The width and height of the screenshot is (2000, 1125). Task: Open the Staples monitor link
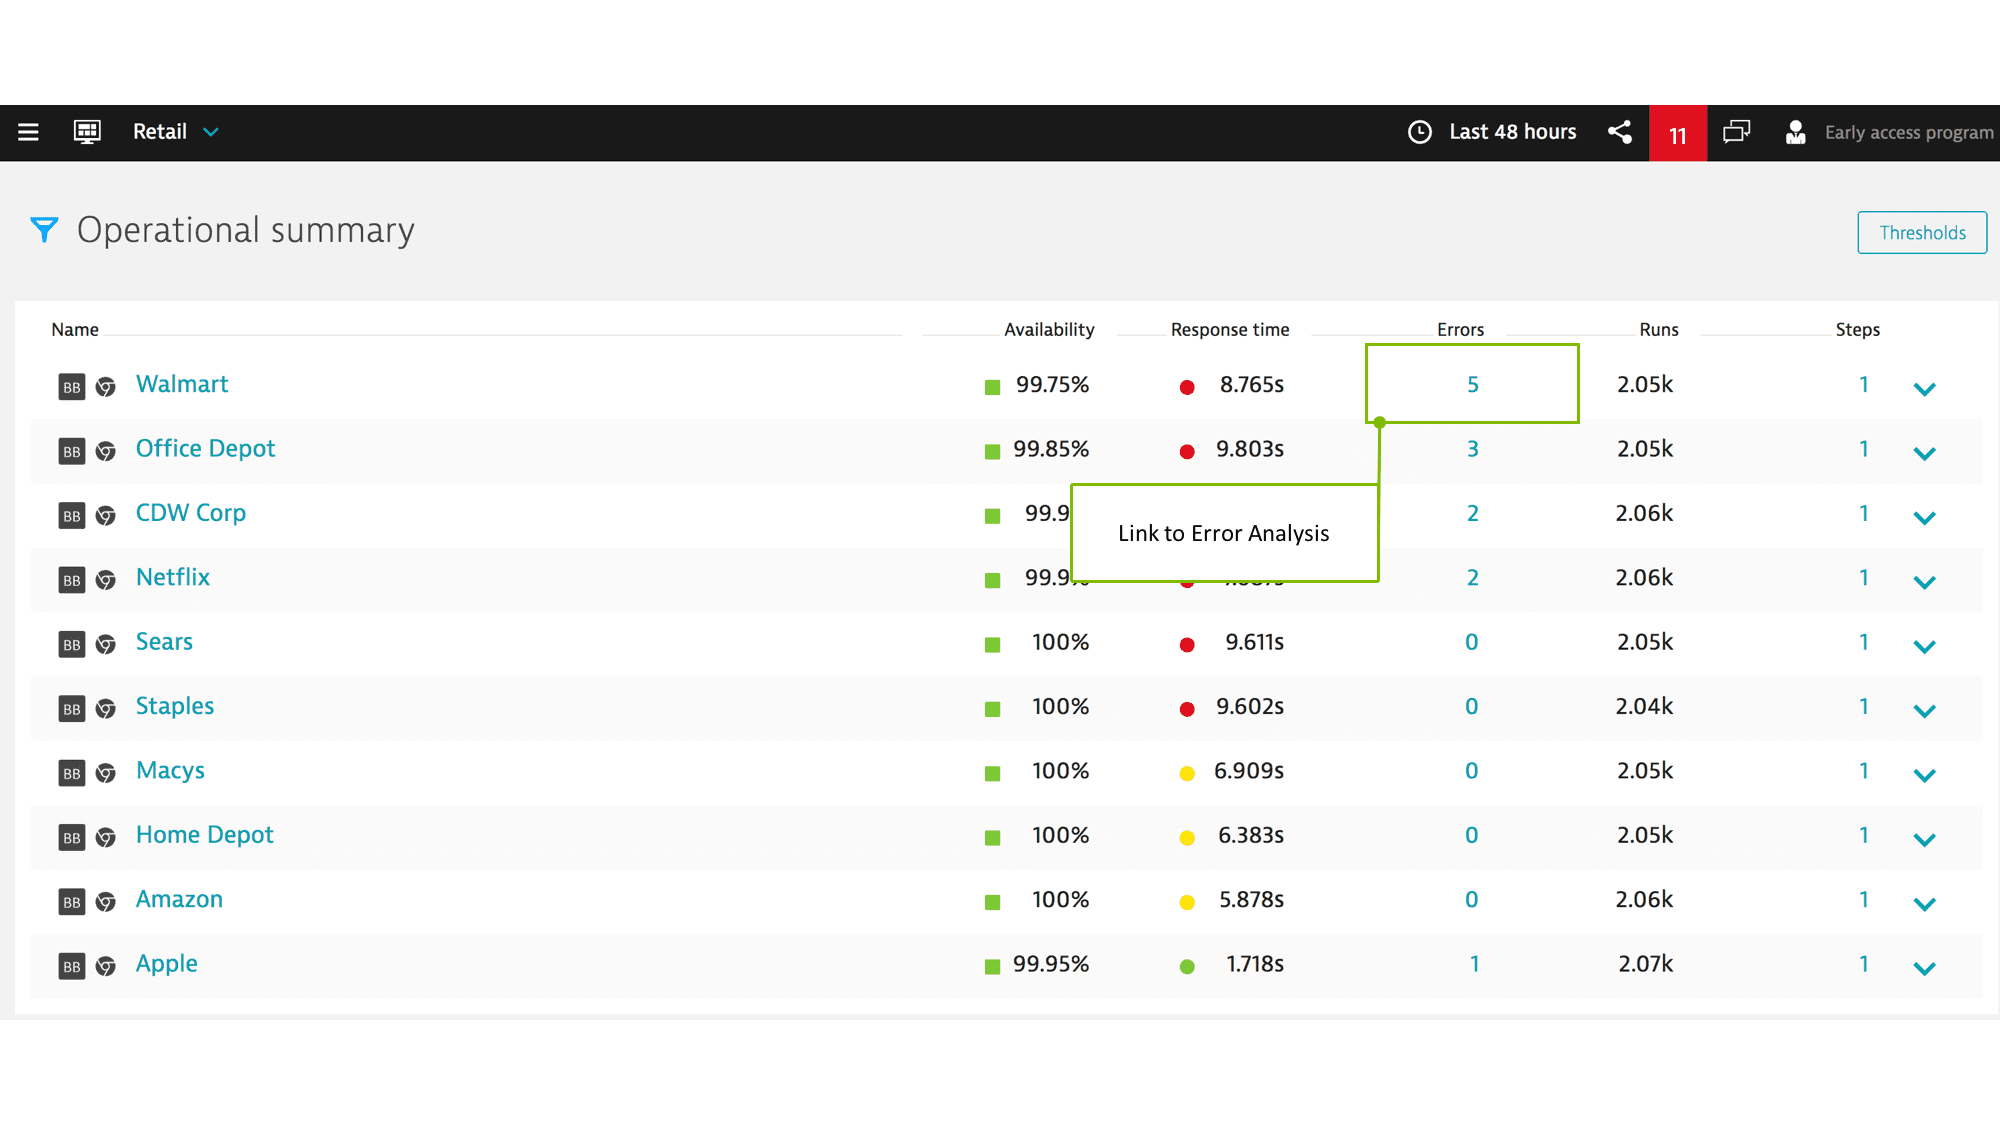tap(175, 706)
